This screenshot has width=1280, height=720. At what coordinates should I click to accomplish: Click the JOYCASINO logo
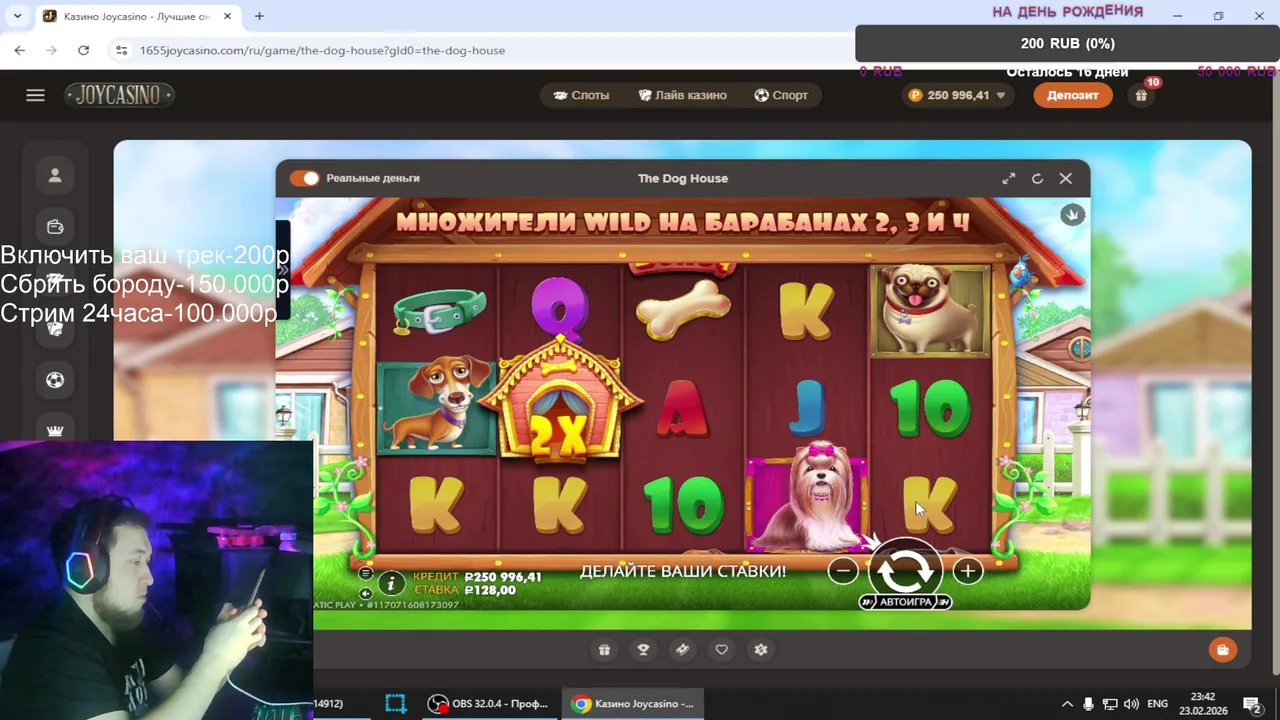[x=120, y=95]
